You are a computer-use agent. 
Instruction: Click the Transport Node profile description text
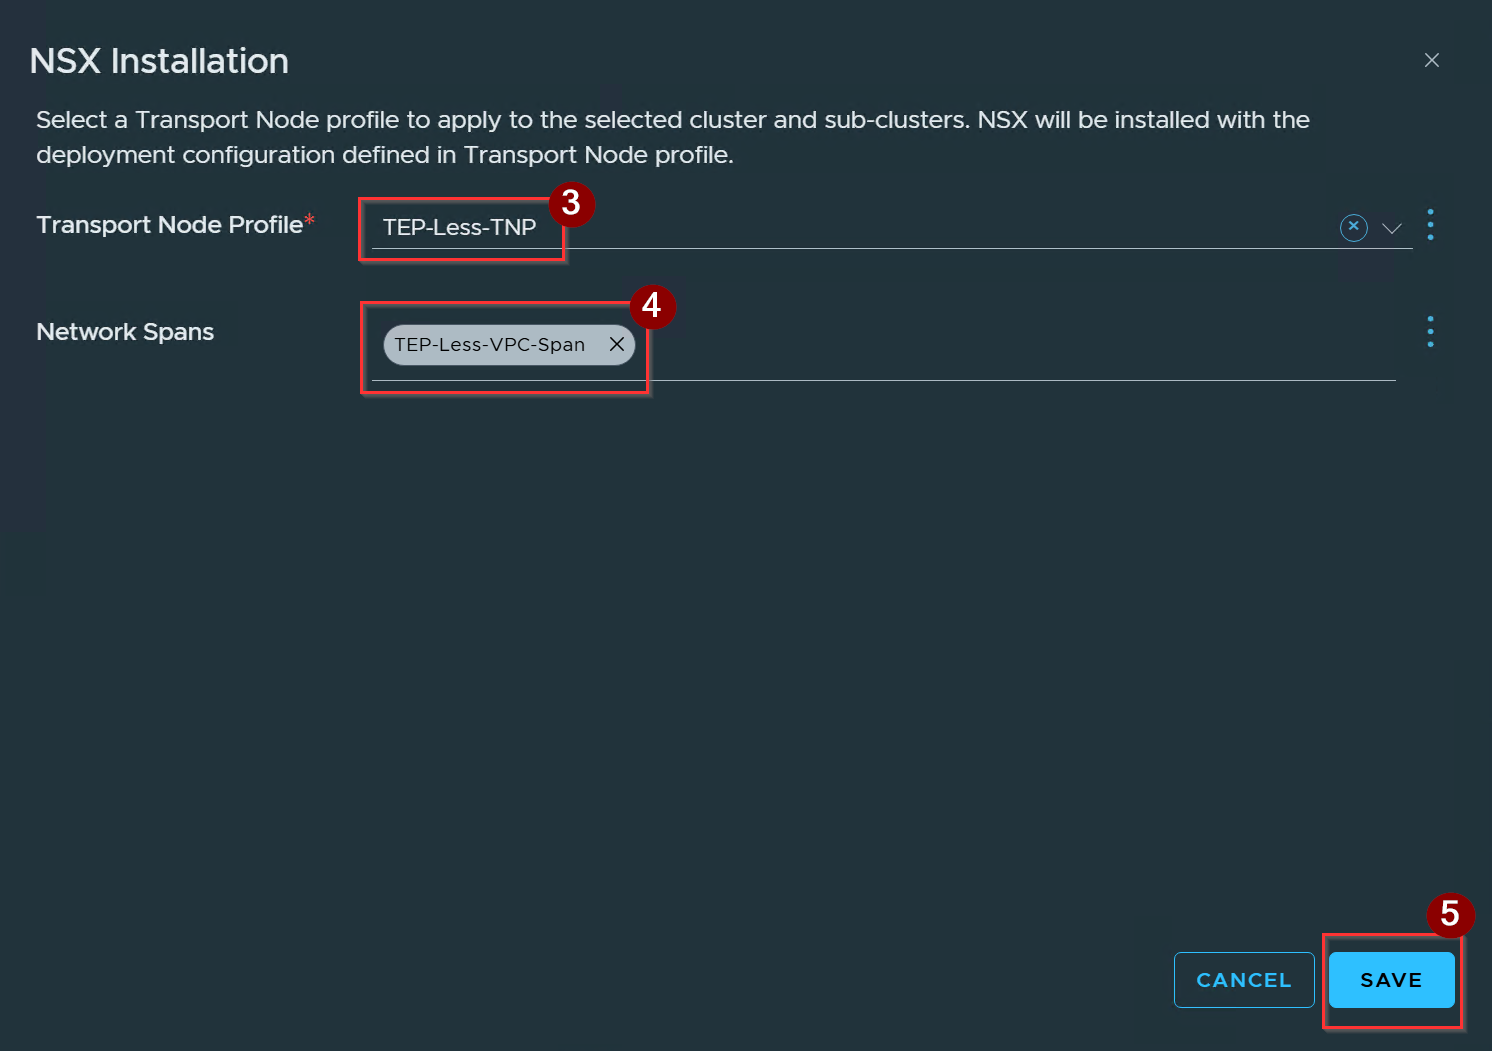[x=673, y=137]
